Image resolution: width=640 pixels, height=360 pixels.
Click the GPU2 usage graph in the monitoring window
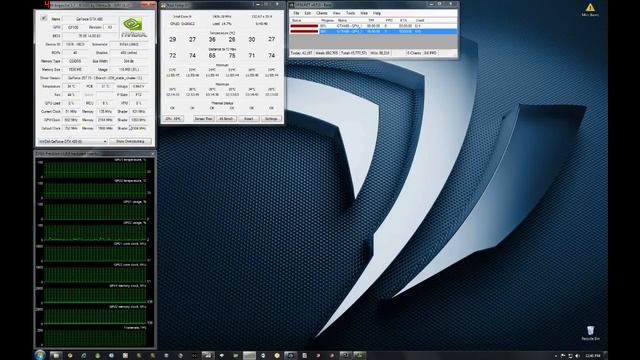[x=95, y=233]
